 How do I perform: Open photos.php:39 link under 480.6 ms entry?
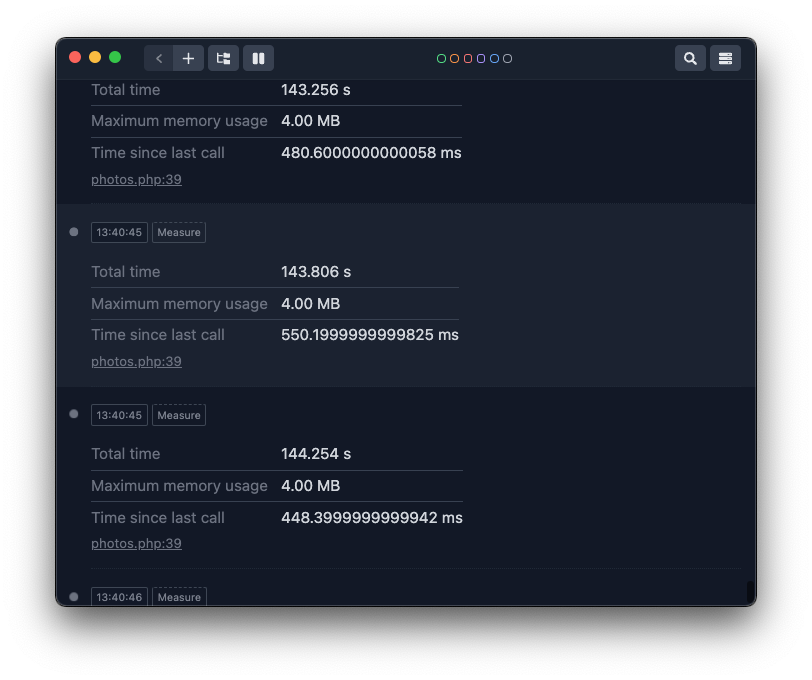tap(136, 180)
